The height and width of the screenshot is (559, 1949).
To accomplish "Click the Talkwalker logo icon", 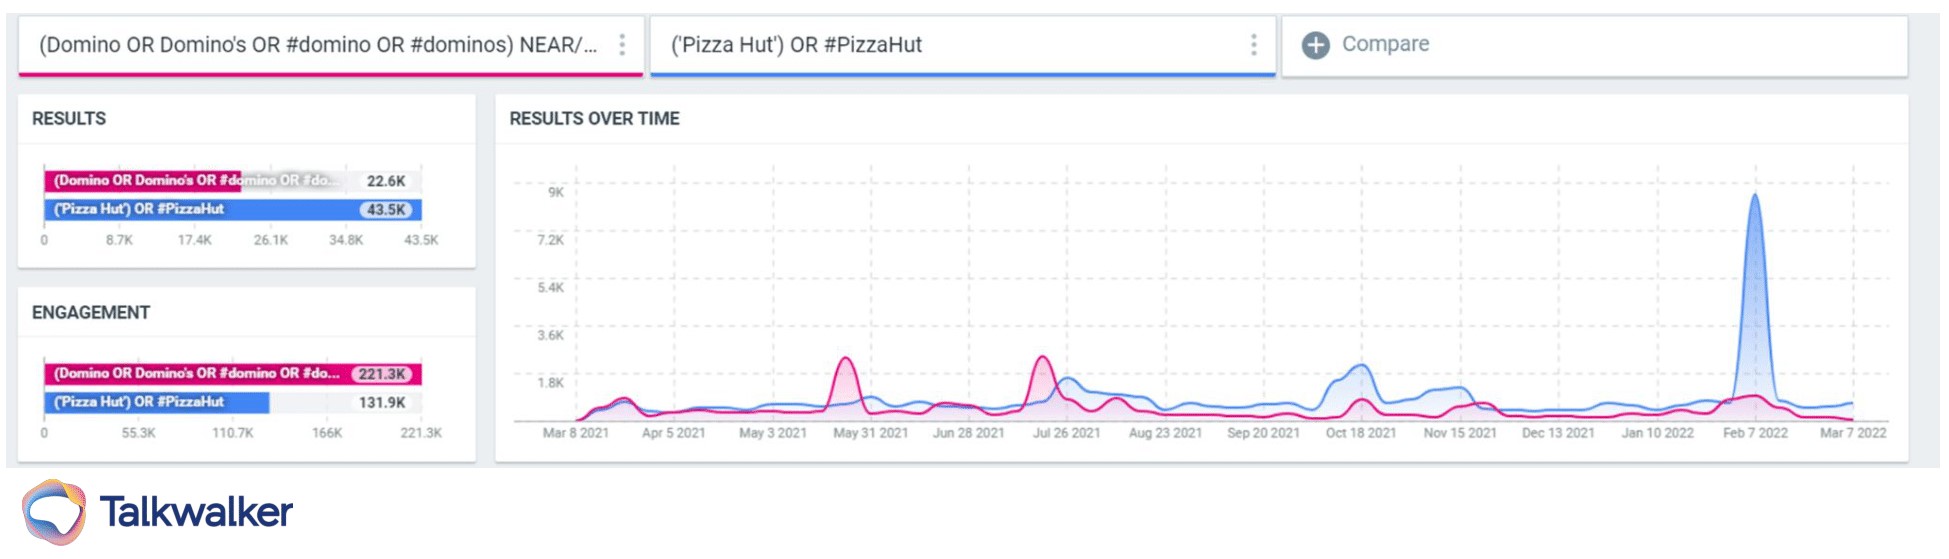I will 55,512.
